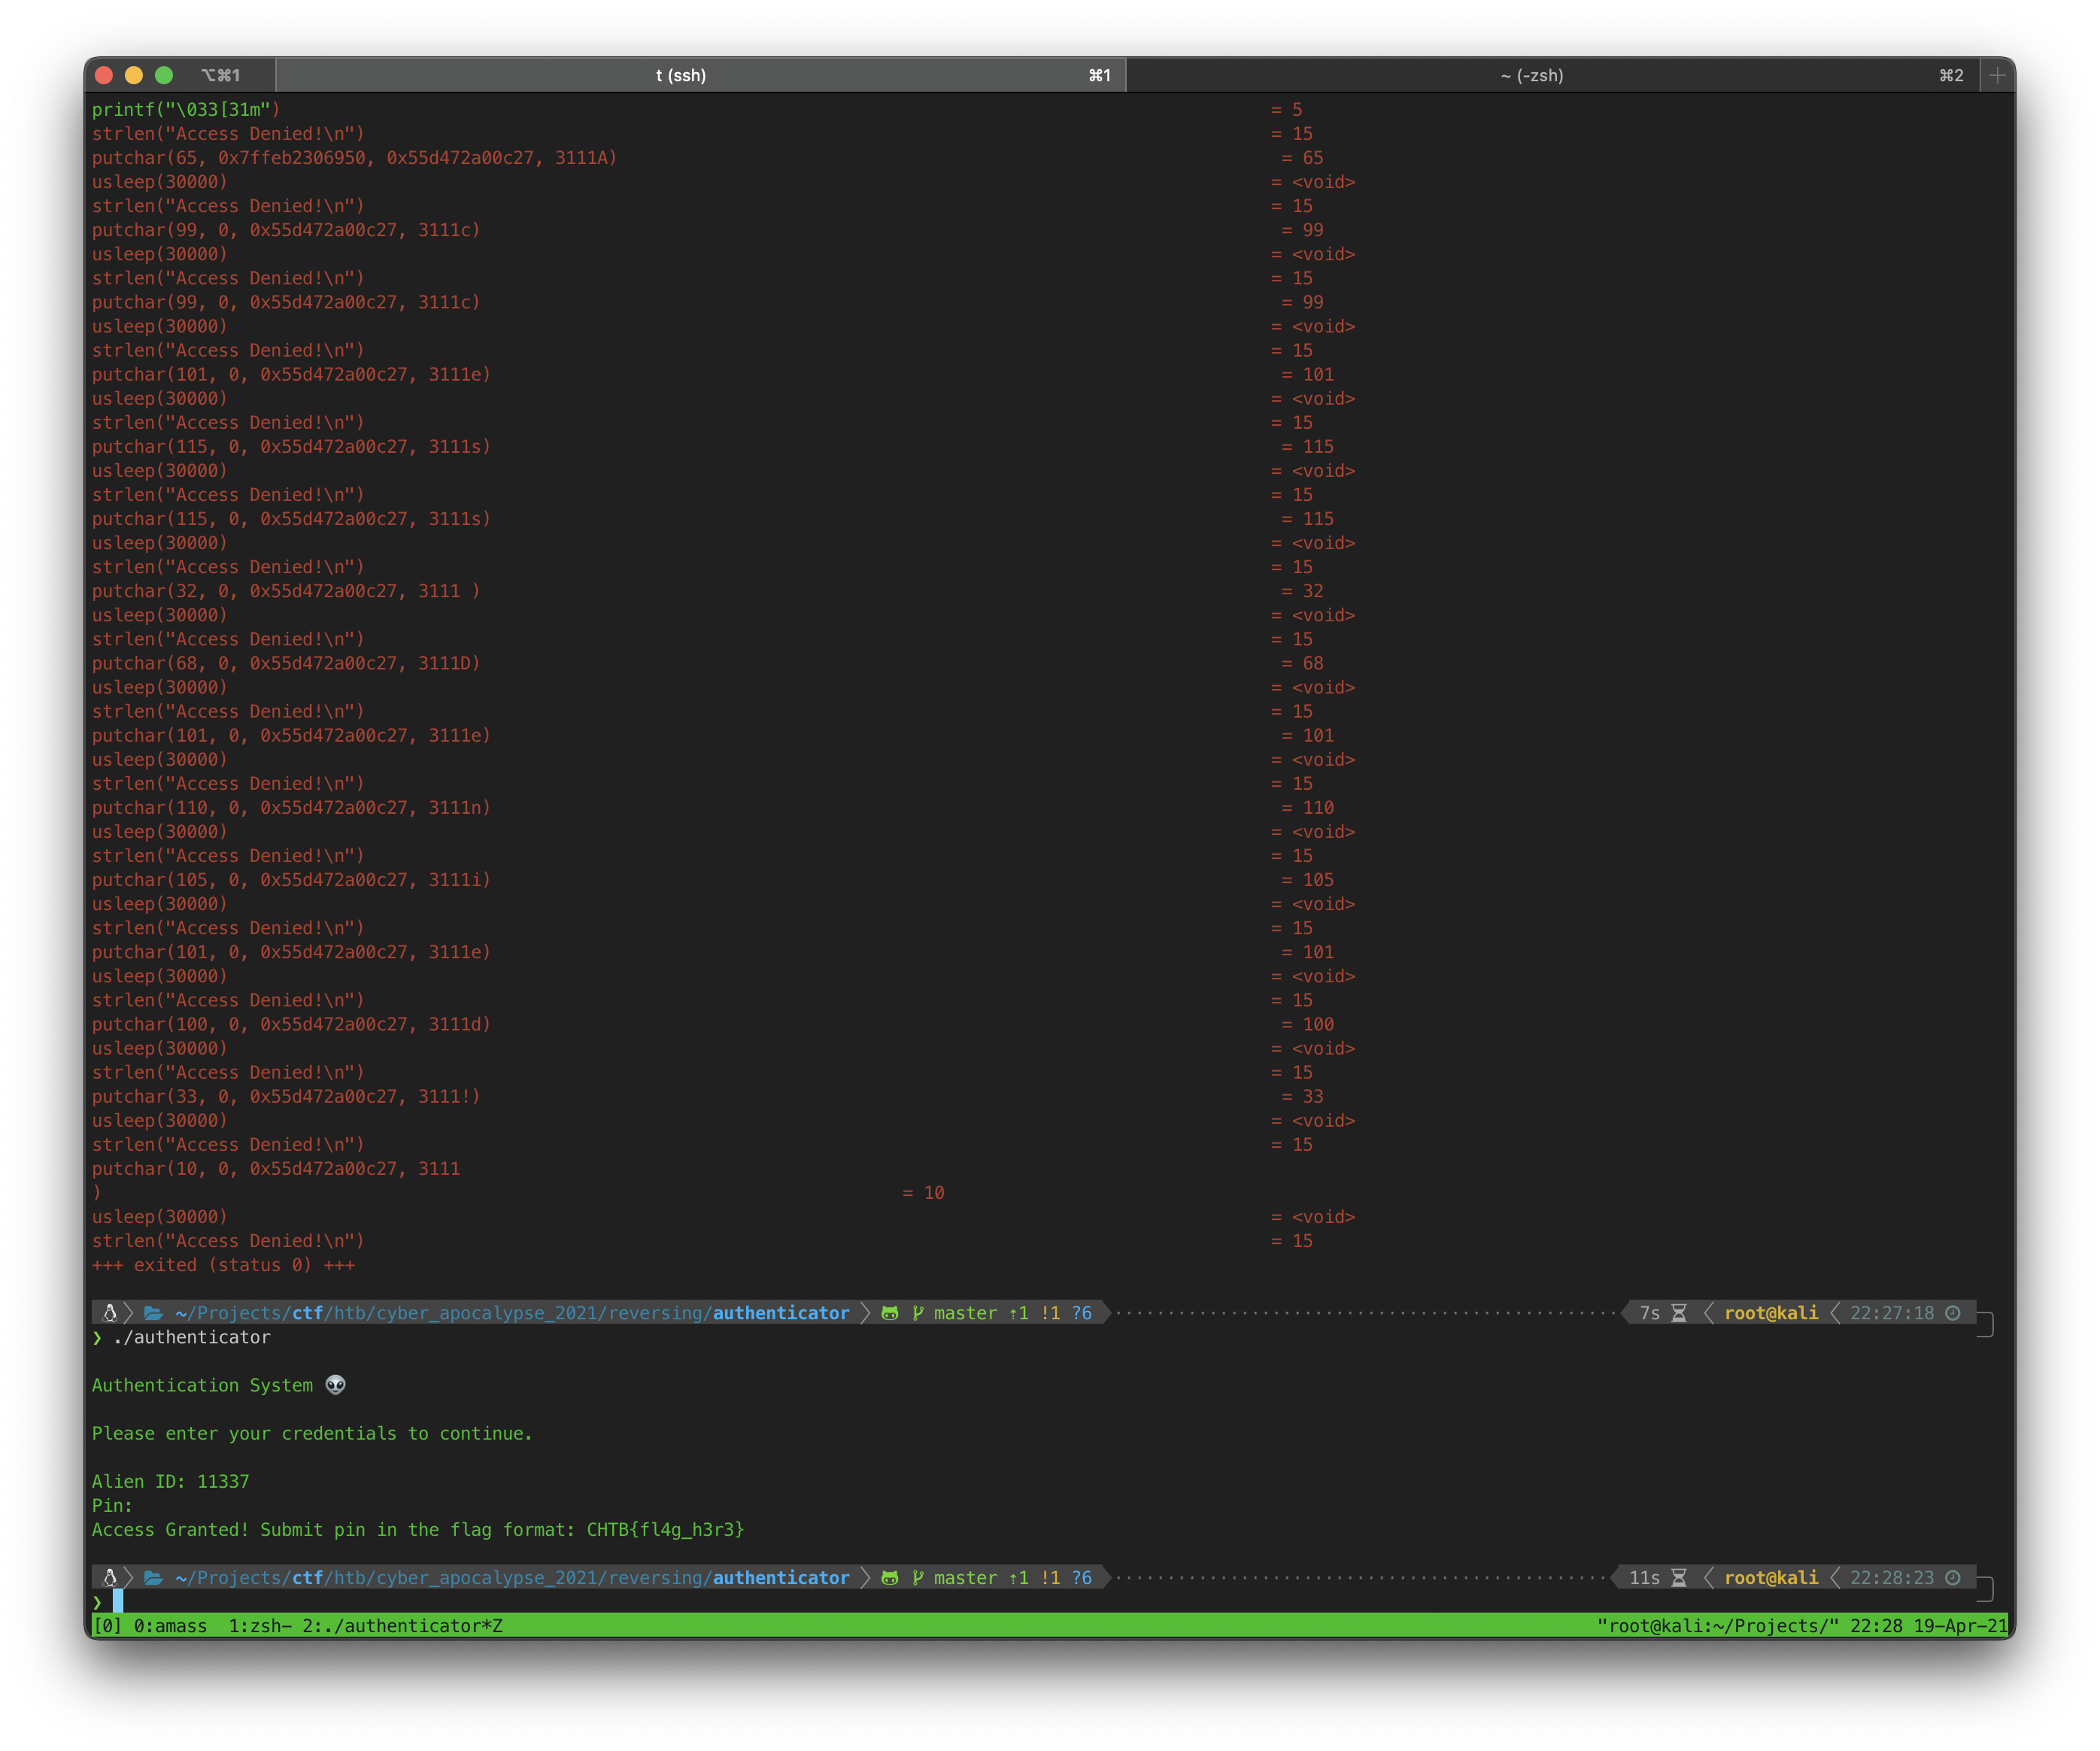Minimize the terminal with the yellow button
The width and height of the screenshot is (2100, 1751).
pyautogui.click(x=134, y=75)
